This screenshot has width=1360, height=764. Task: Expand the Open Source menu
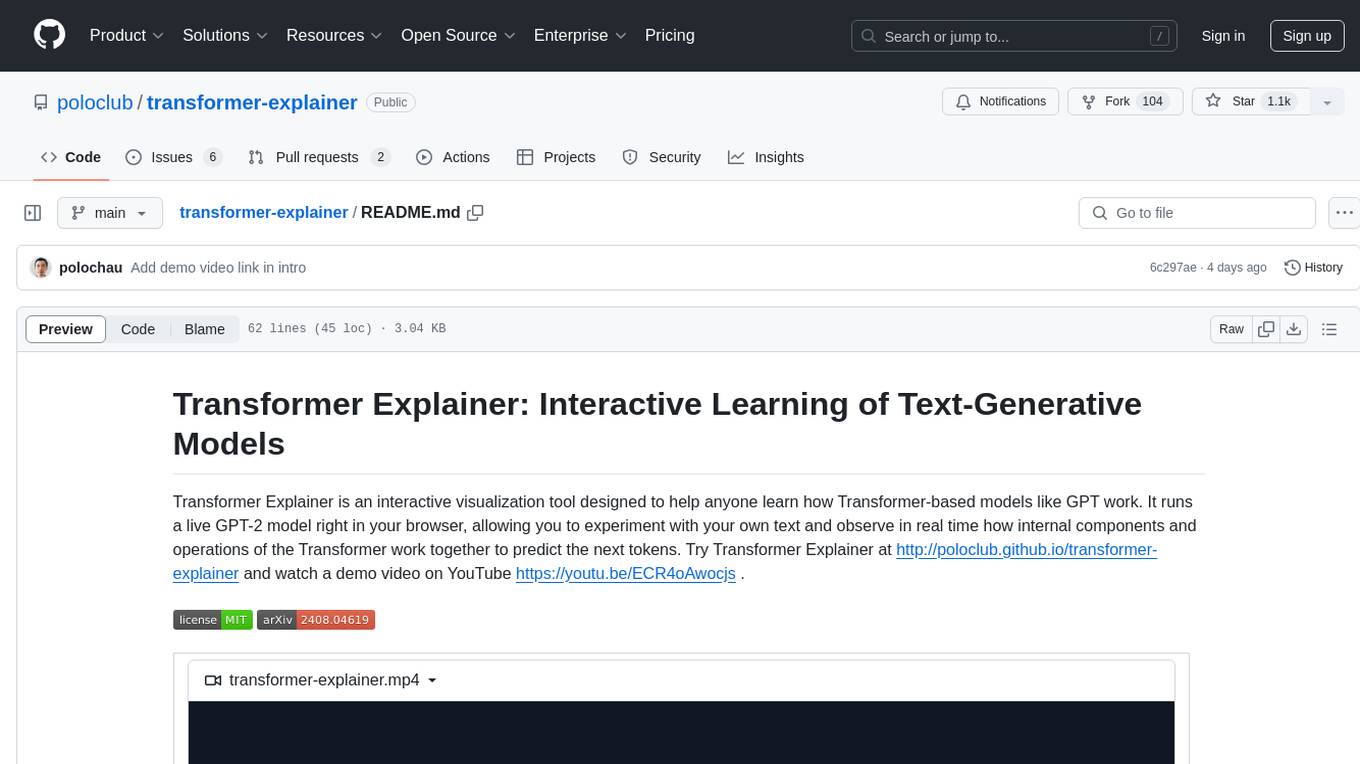tap(458, 35)
